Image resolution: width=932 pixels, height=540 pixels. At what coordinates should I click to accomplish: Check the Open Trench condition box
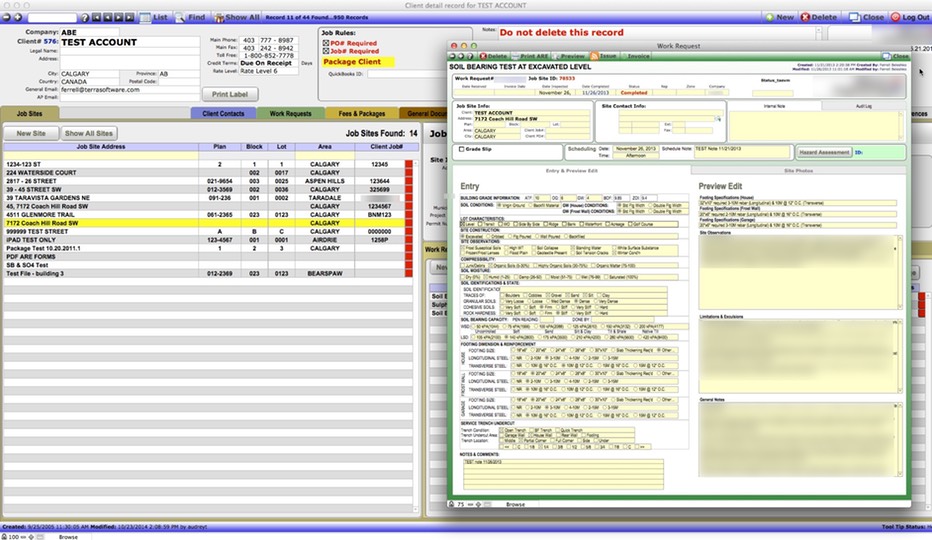(x=502, y=430)
